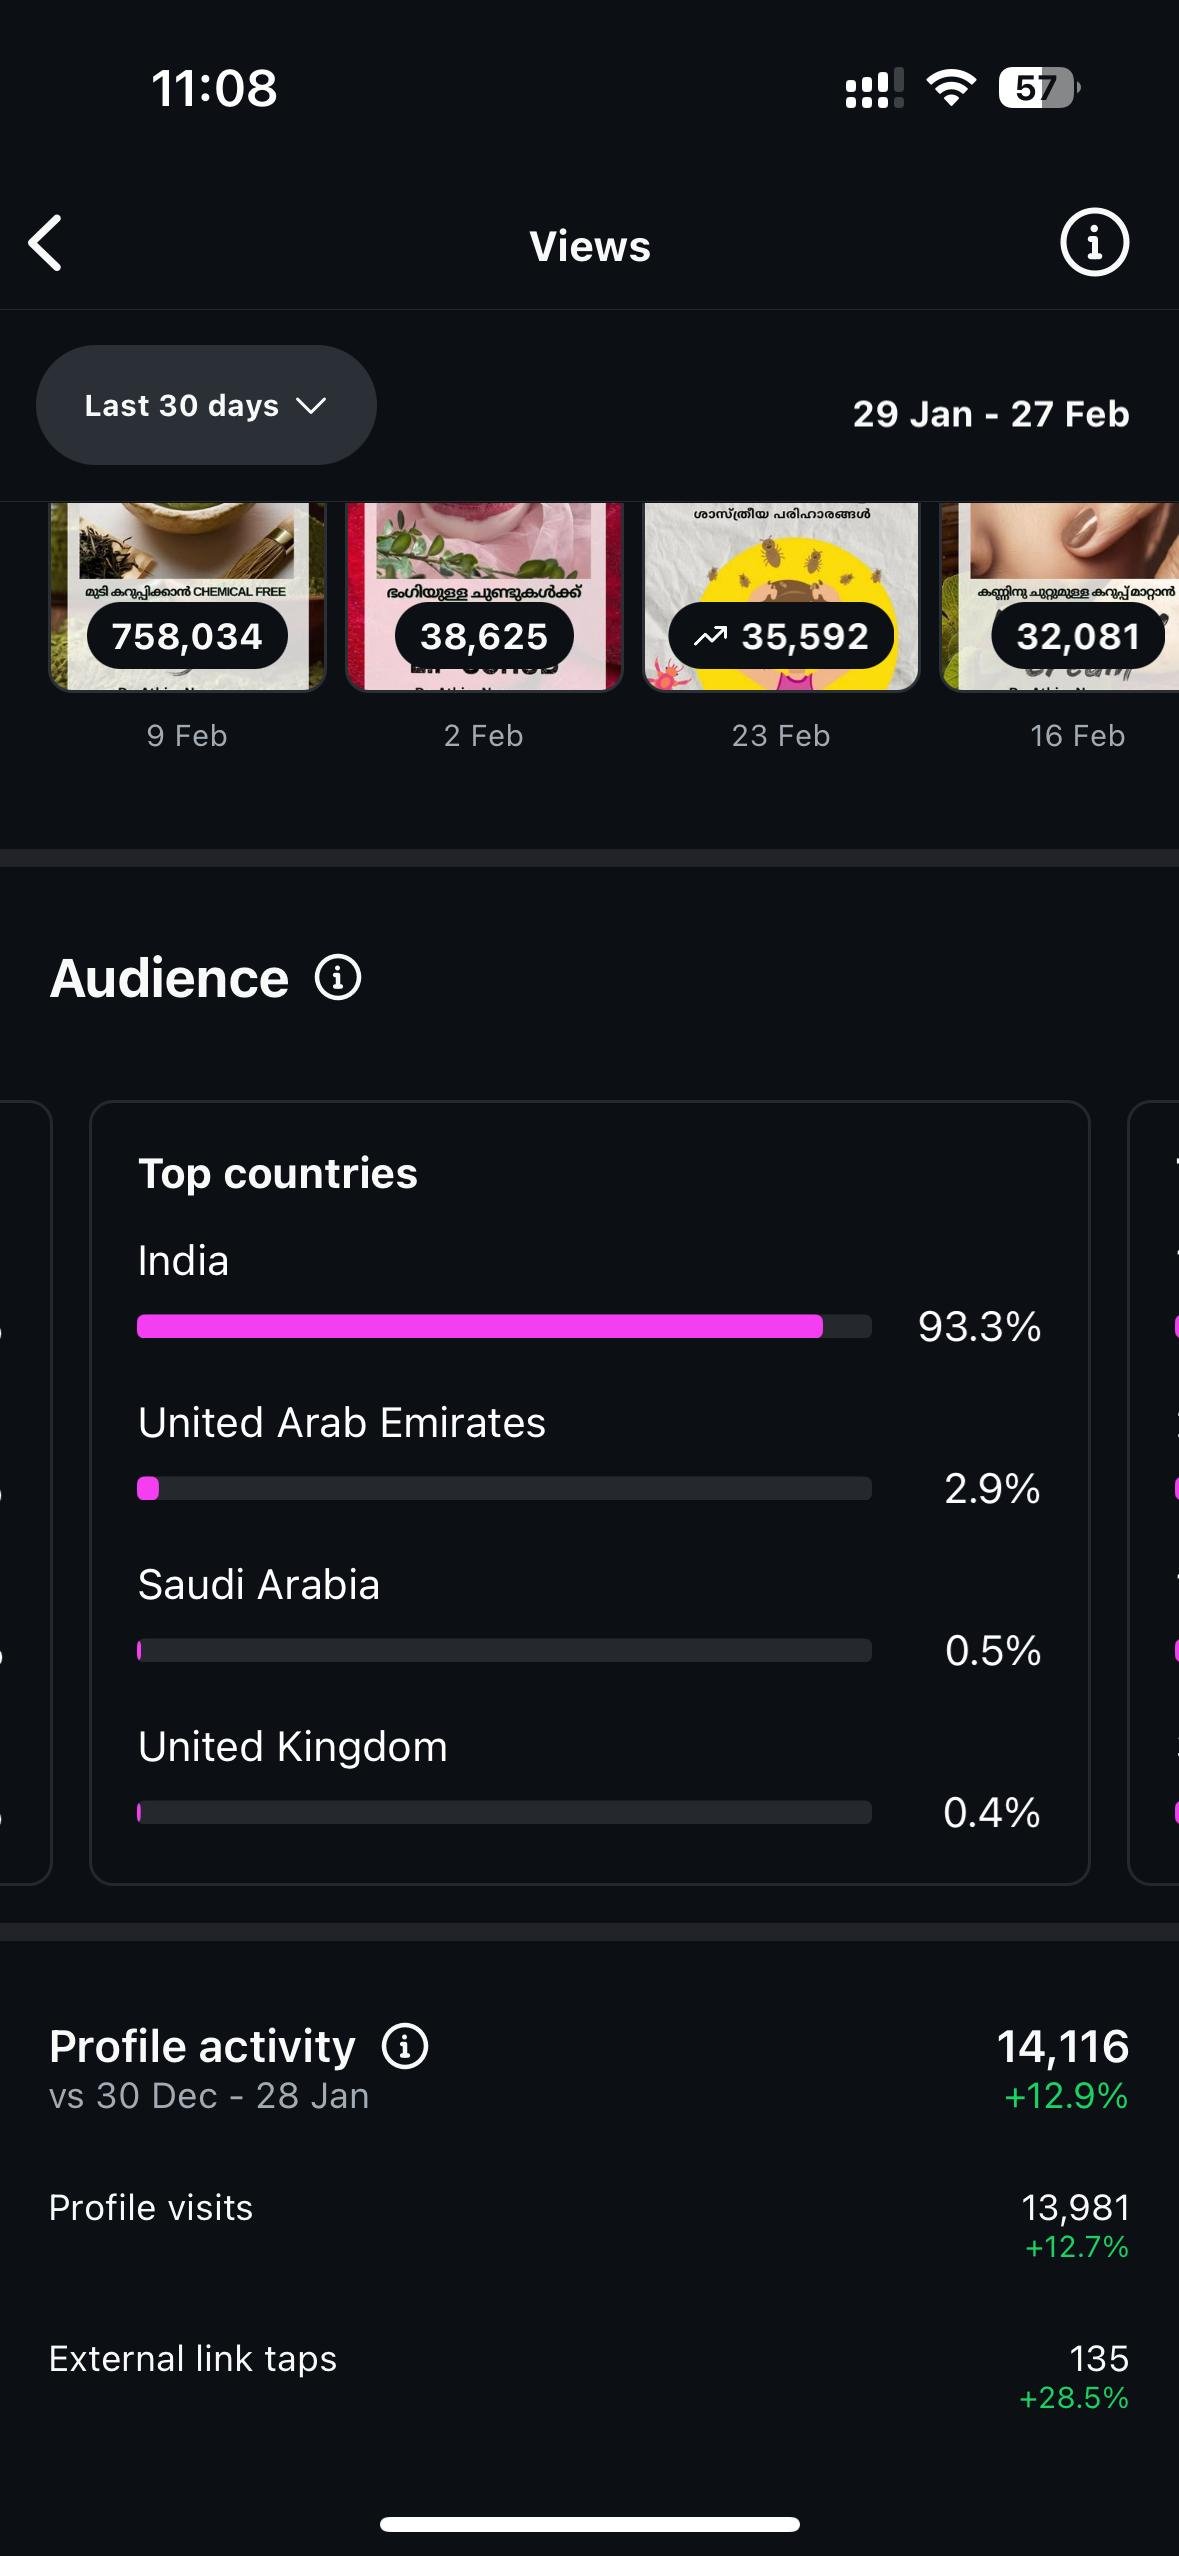Tap the home indicator bar
Screen dimensions: 1179x2556
(x=589, y=2524)
